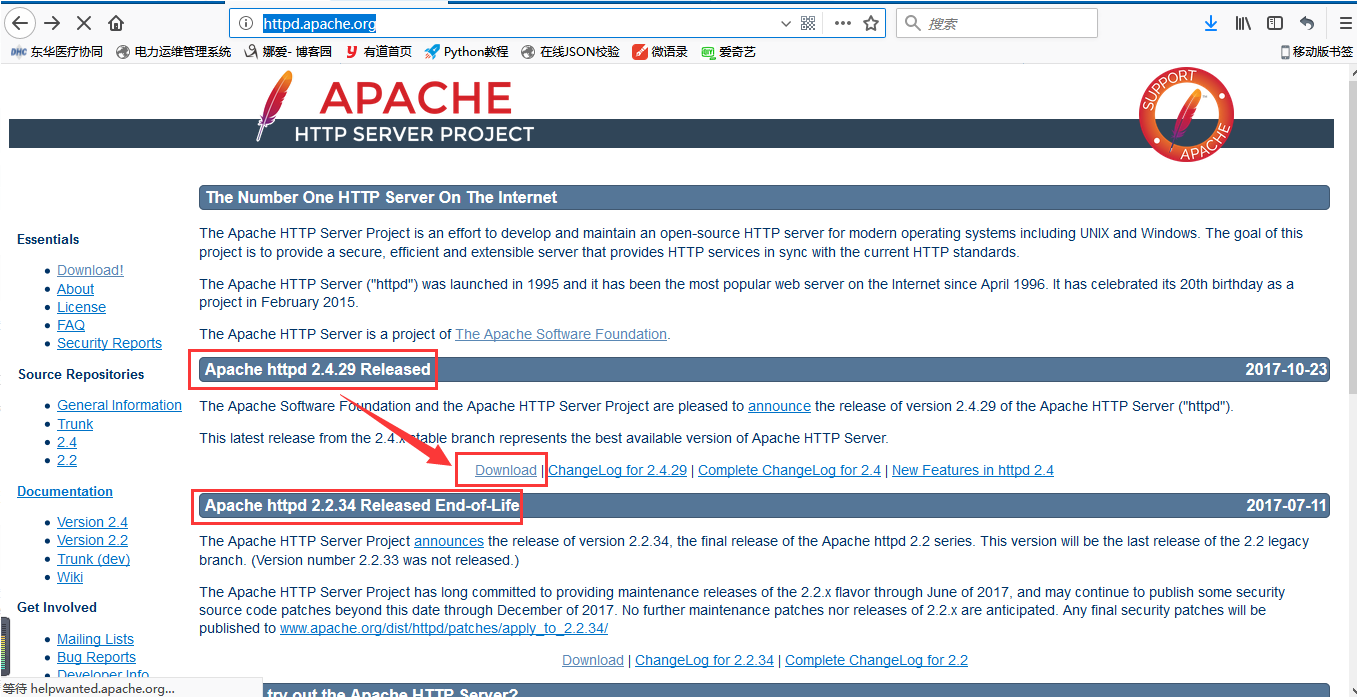This screenshot has width=1357, height=697.
Task: Open Security Reports in sidebar
Action: 109,343
